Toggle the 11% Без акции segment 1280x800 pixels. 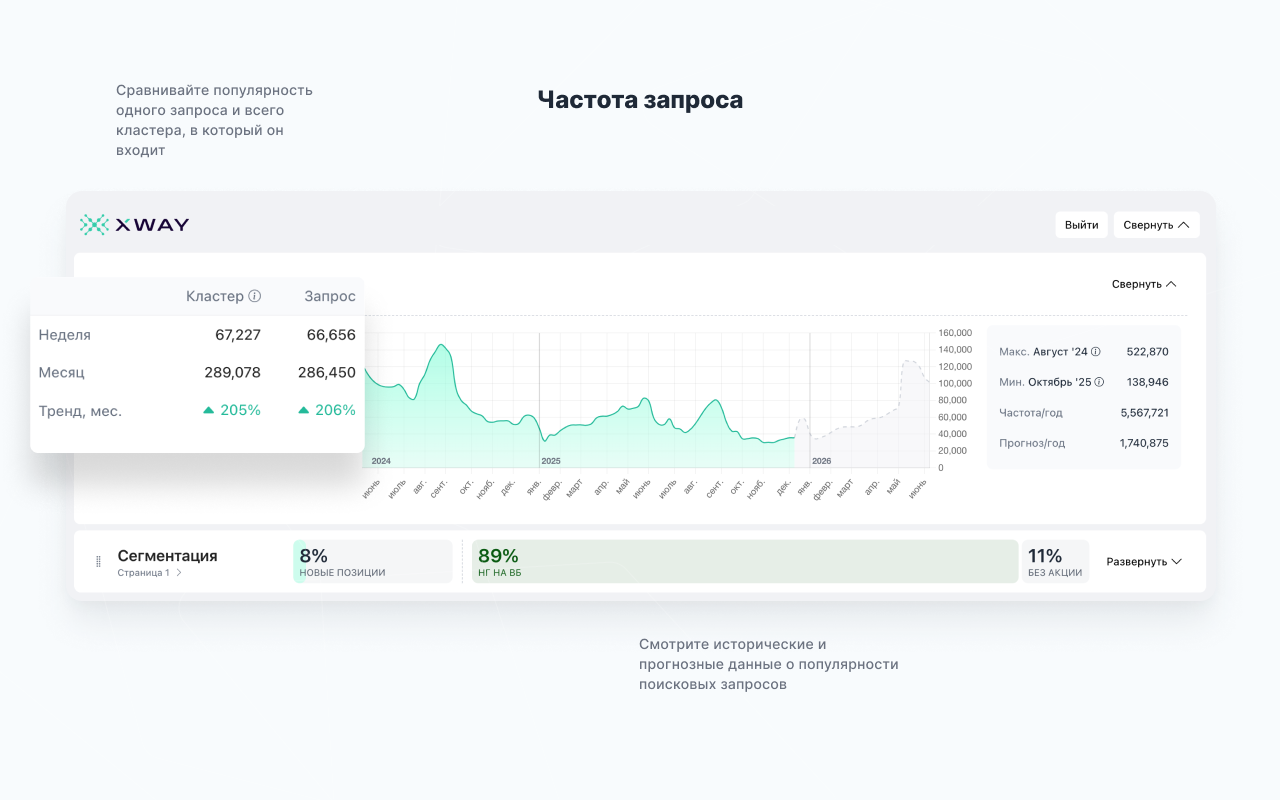tap(1056, 561)
